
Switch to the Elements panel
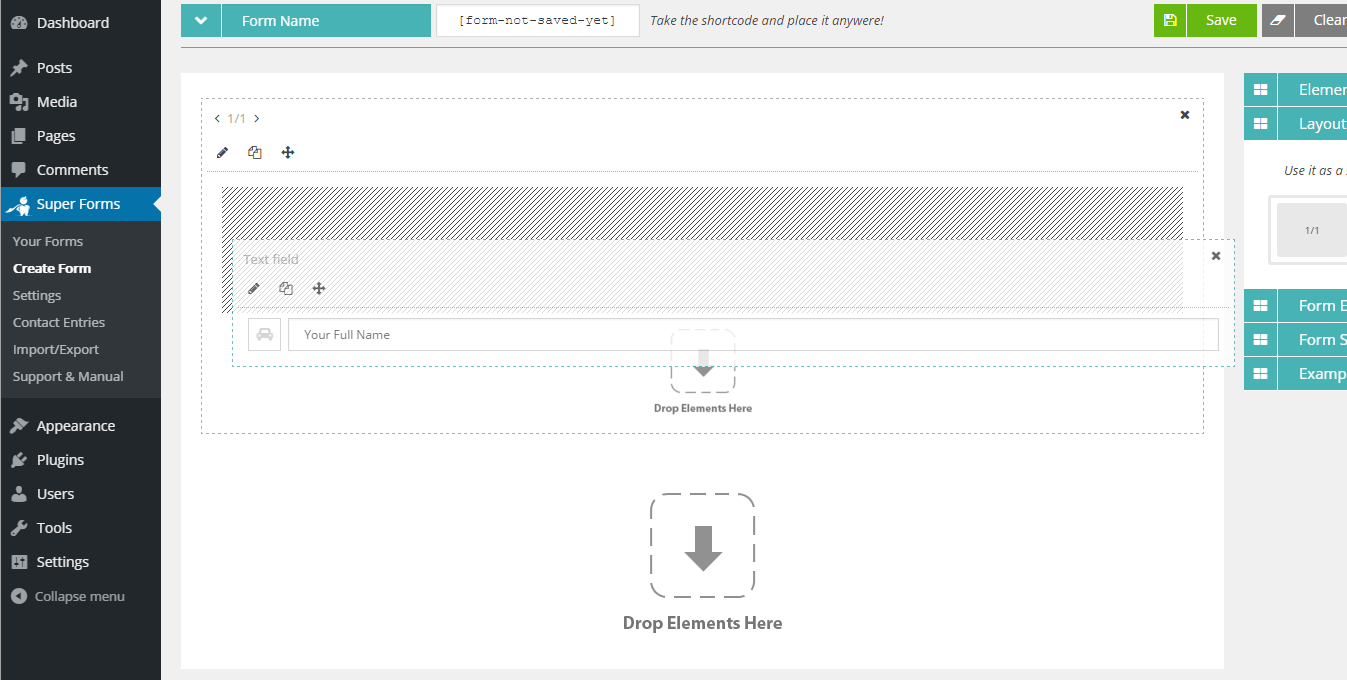pos(1310,89)
